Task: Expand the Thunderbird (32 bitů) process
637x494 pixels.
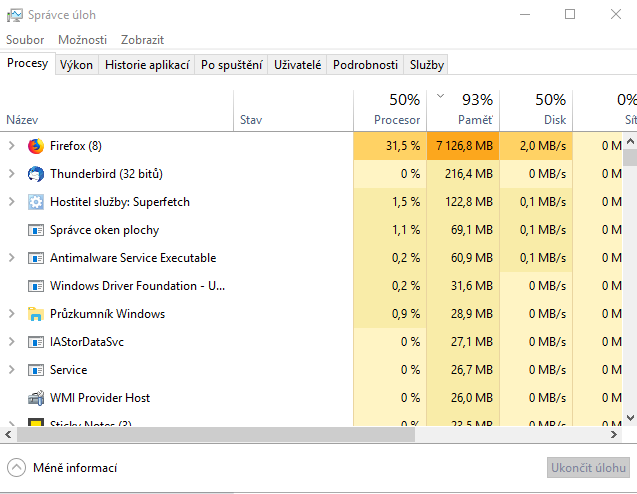Action: click(11, 174)
